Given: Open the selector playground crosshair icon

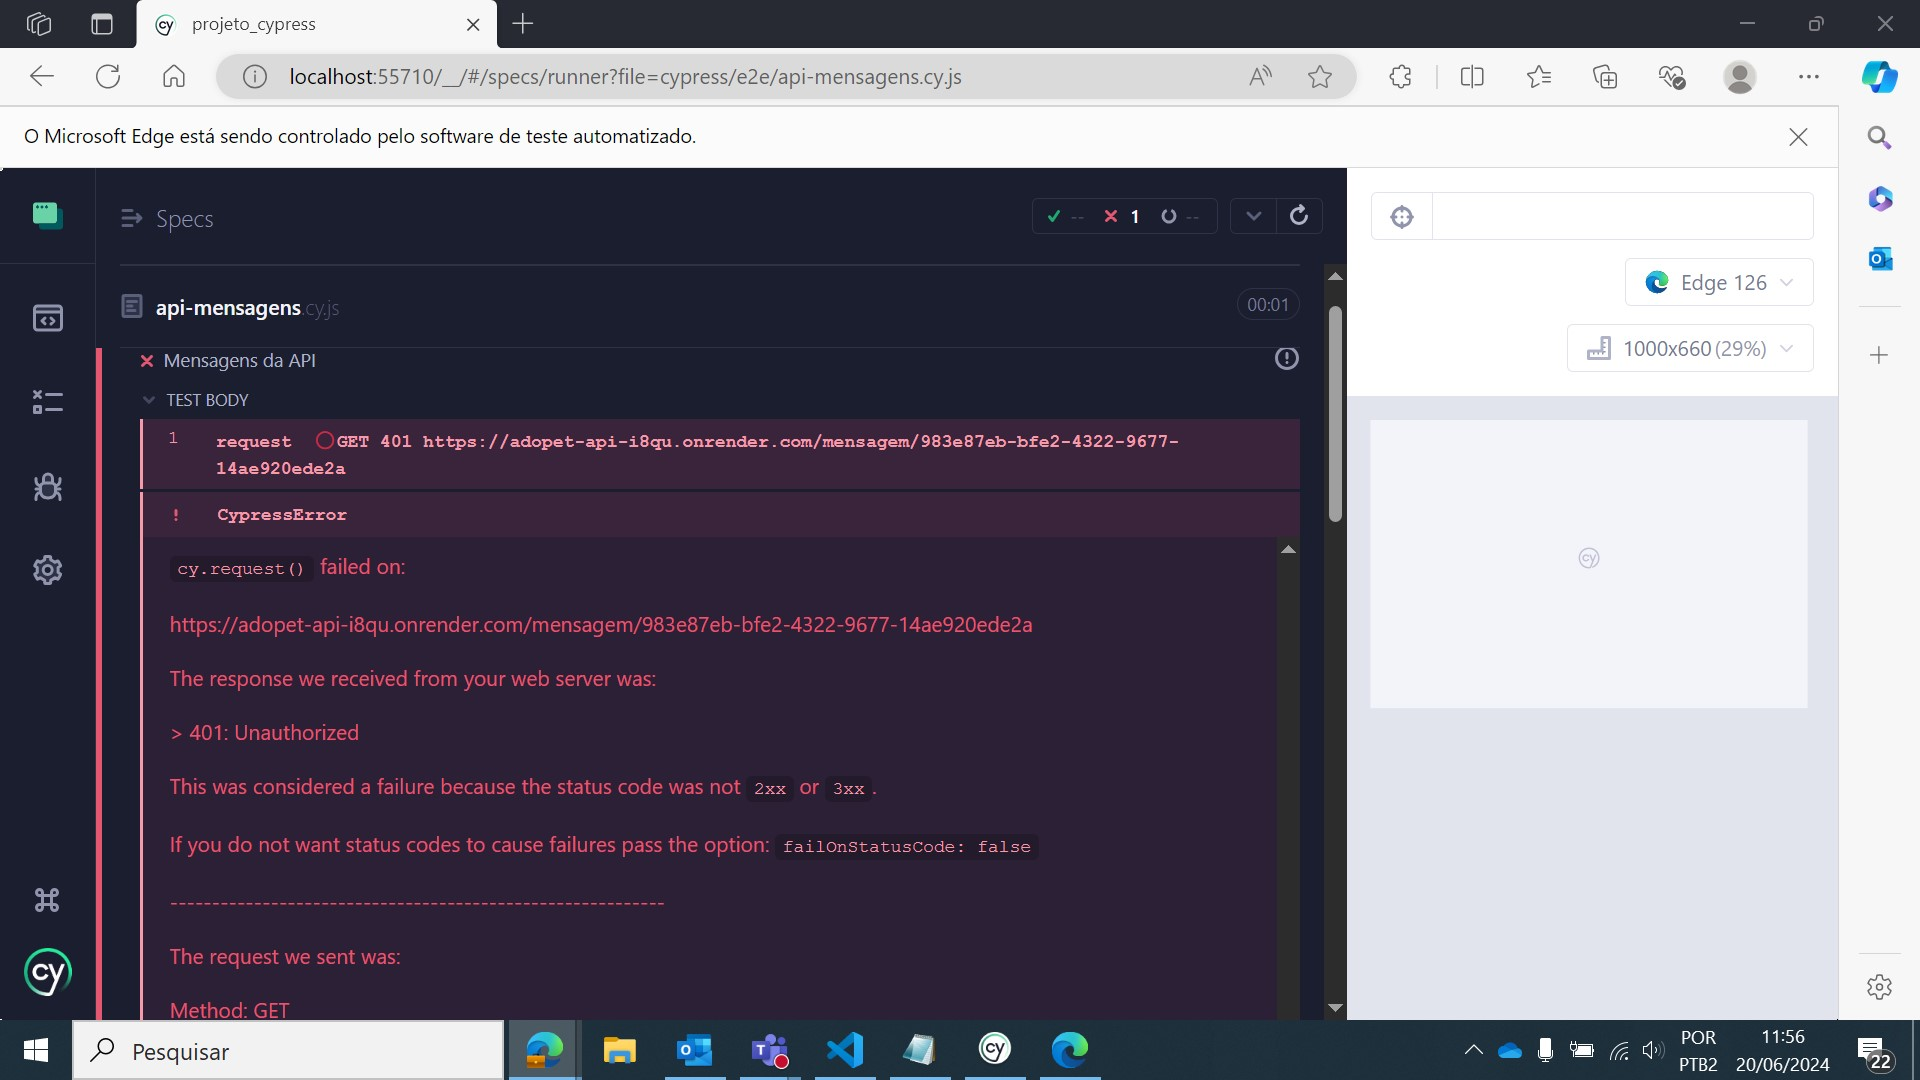Looking at the screenshot, I should coord(1402,216).
